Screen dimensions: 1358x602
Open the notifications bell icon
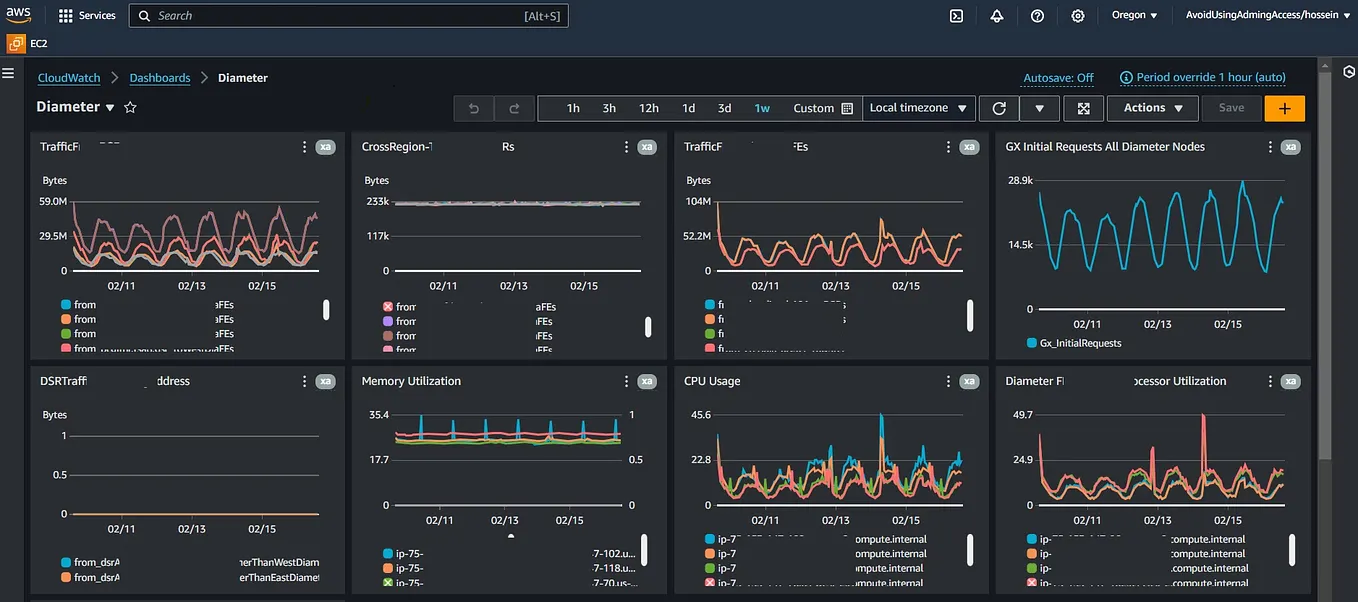pyautogui.click(x=997, y=16)
